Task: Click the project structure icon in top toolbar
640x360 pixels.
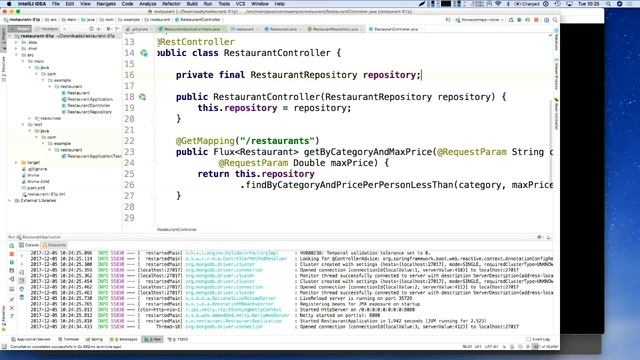Action: (547, 20)
